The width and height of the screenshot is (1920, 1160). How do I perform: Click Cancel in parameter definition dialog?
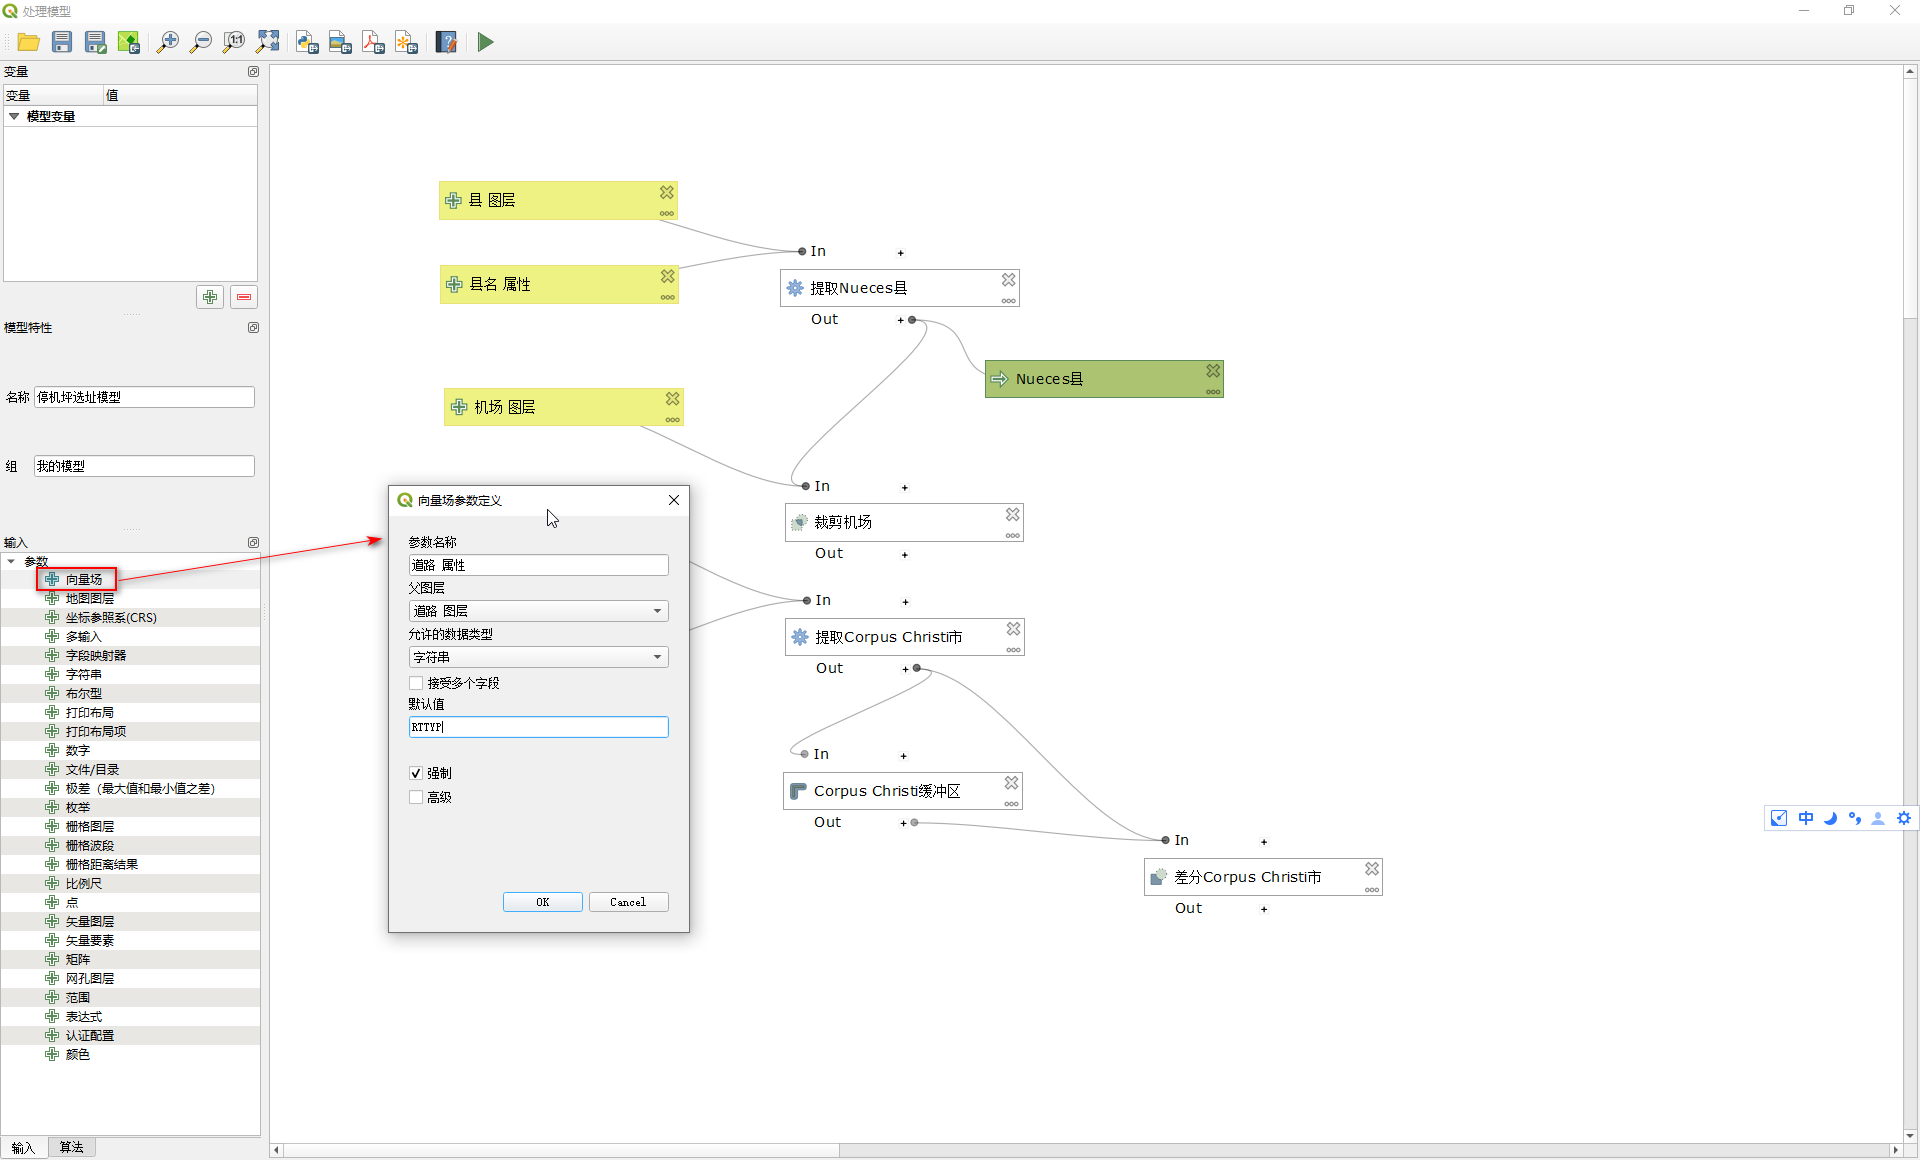(628, 902)
